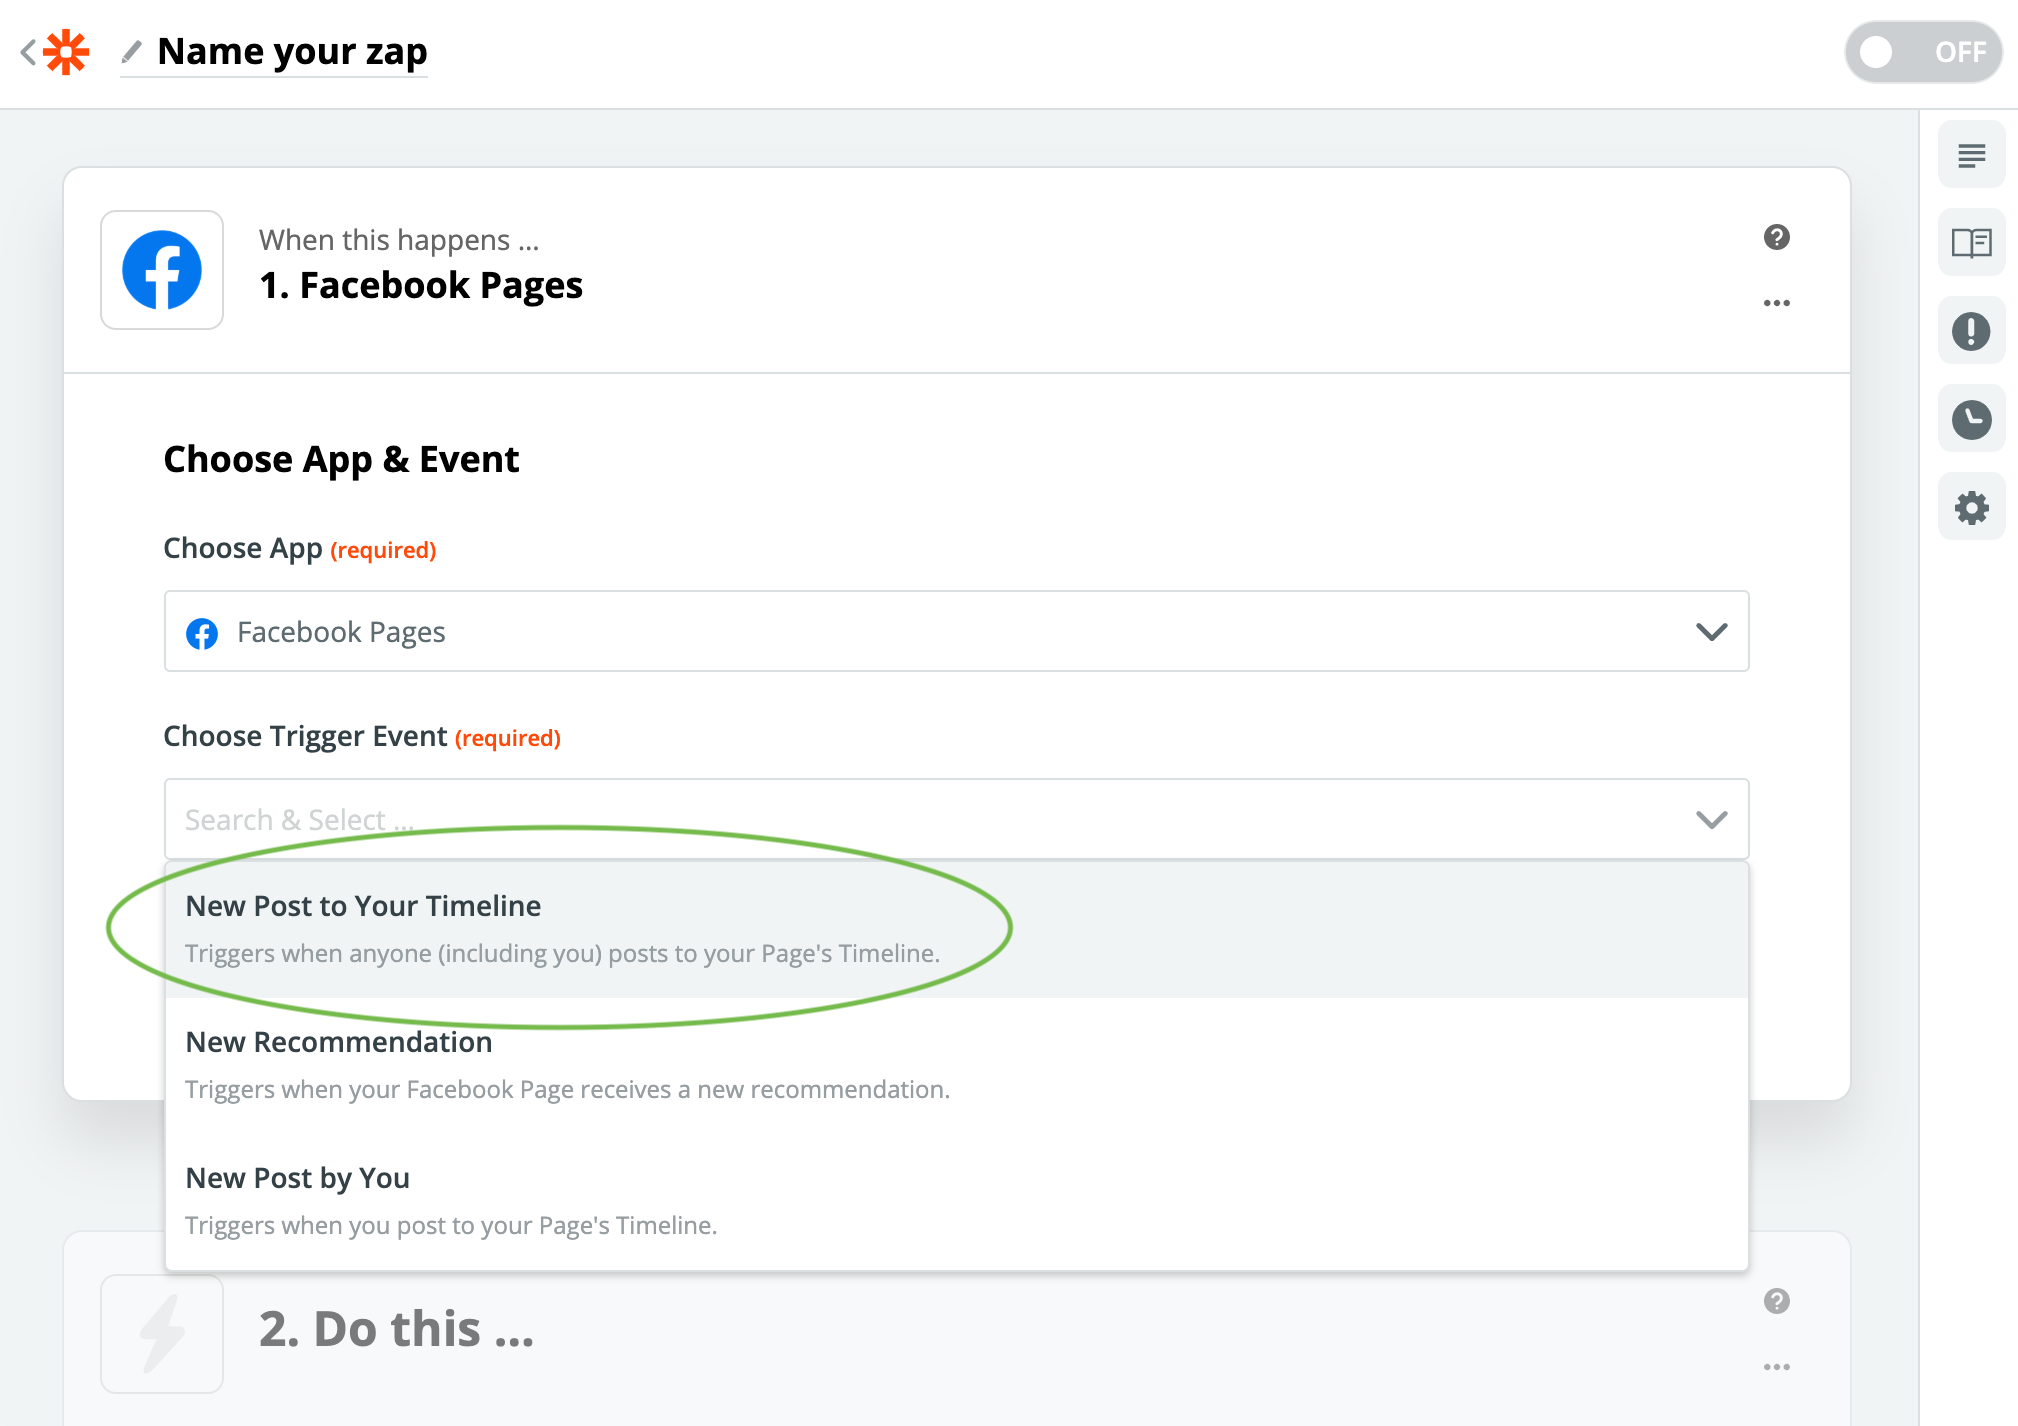The image size is (2018, 1426).
Task: Open more options for step 1
Action: click(x=1776, y=303)
